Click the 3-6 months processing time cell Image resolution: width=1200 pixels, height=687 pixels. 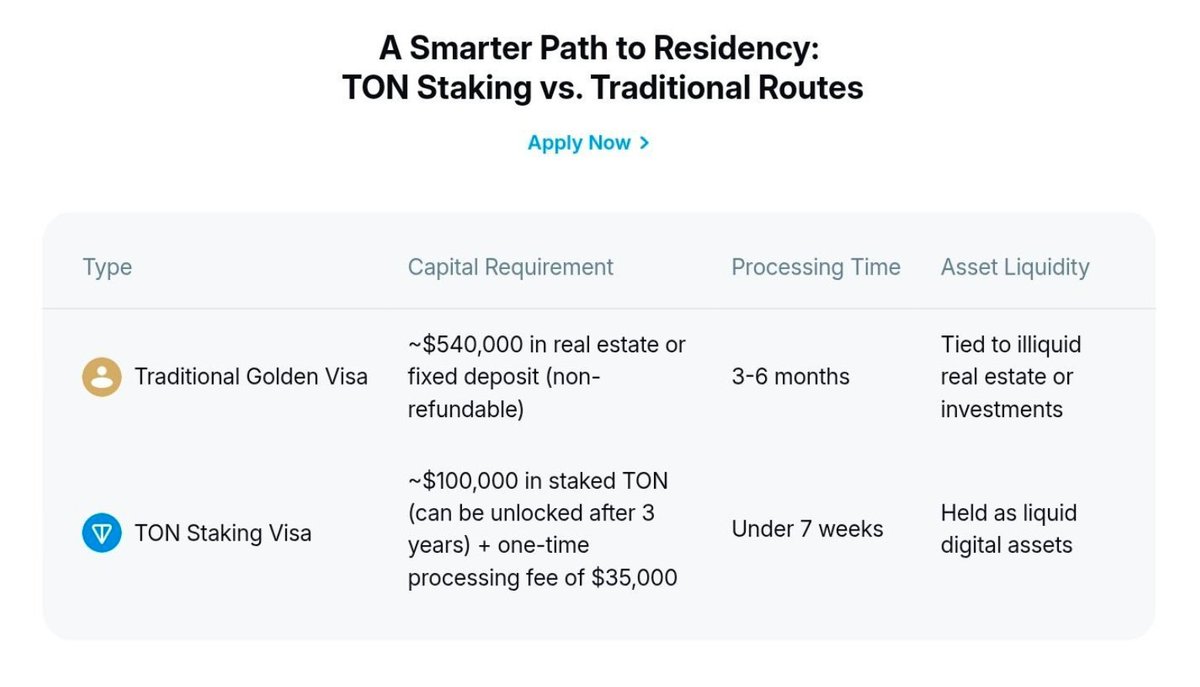[x=790, y=377]
